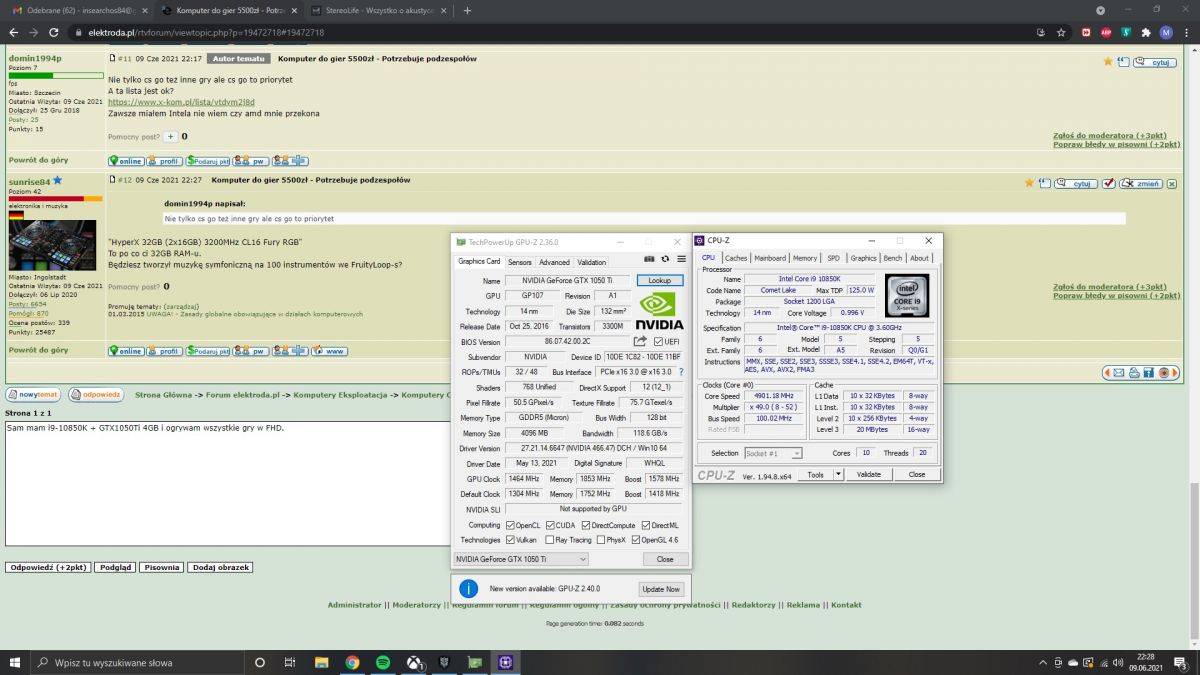Click the sunrise84 avatar image
Viewport: 1200px width, 675px height.
(52, 245)
